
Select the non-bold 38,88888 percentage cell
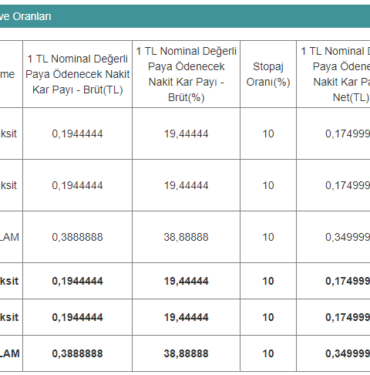click(x=186, y=237)
